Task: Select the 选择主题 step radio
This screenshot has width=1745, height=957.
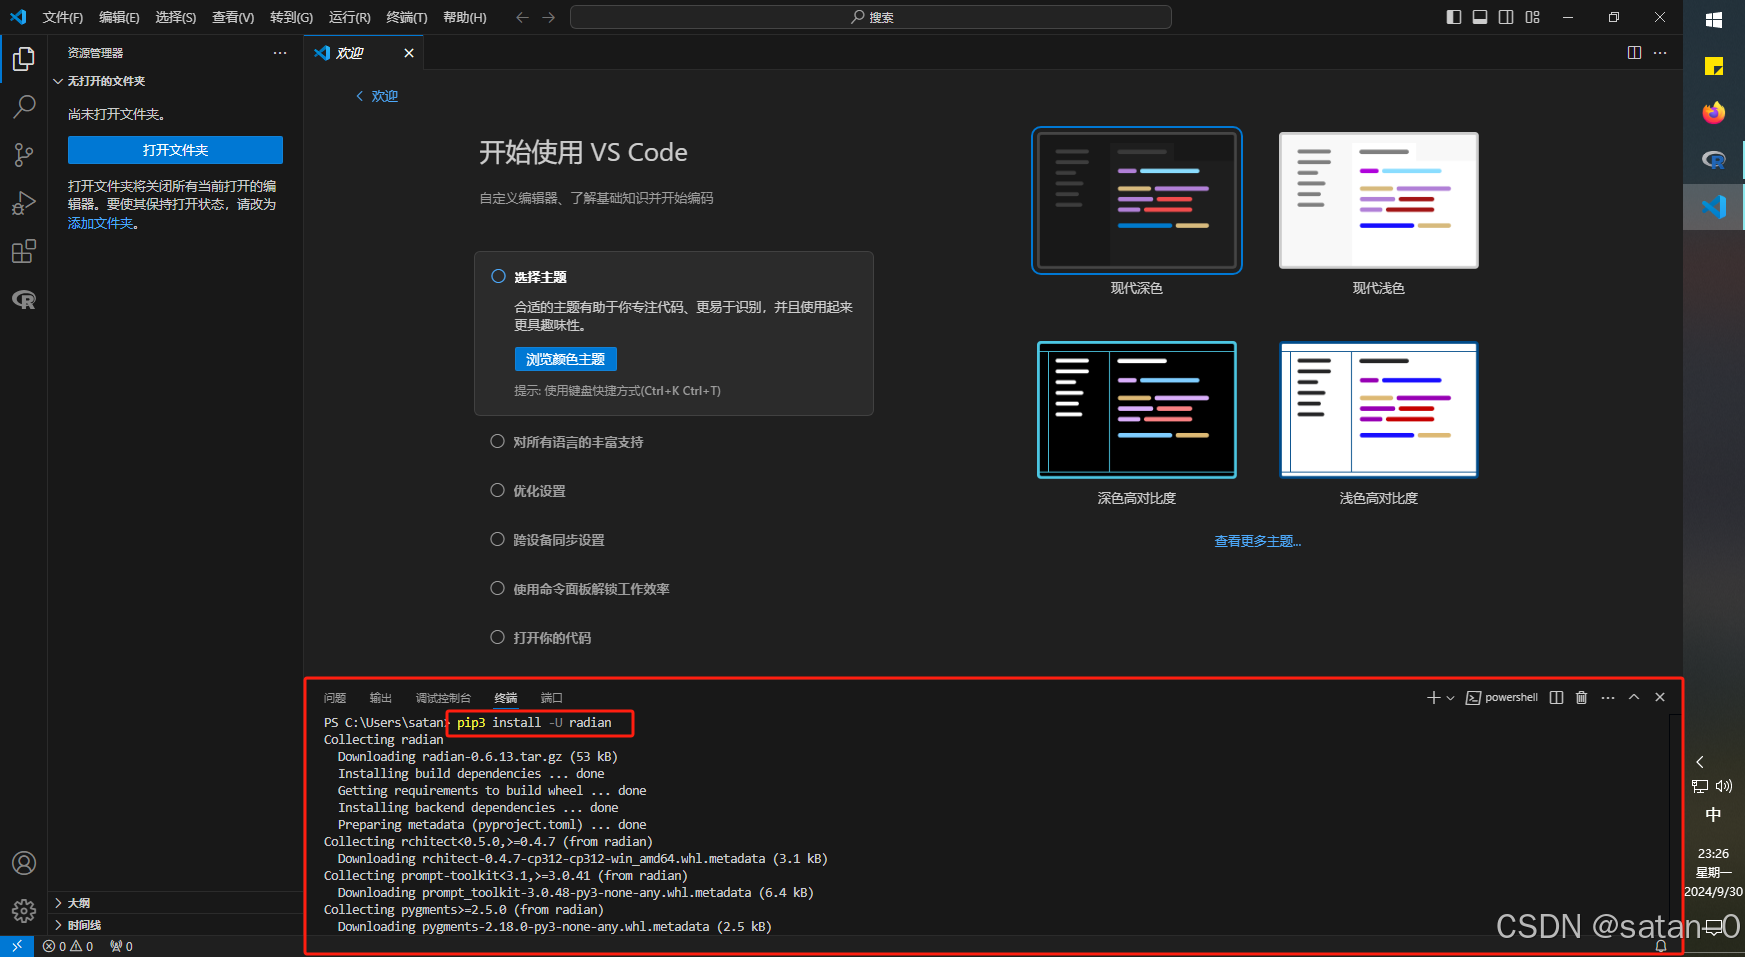Action: coord(498,277)
